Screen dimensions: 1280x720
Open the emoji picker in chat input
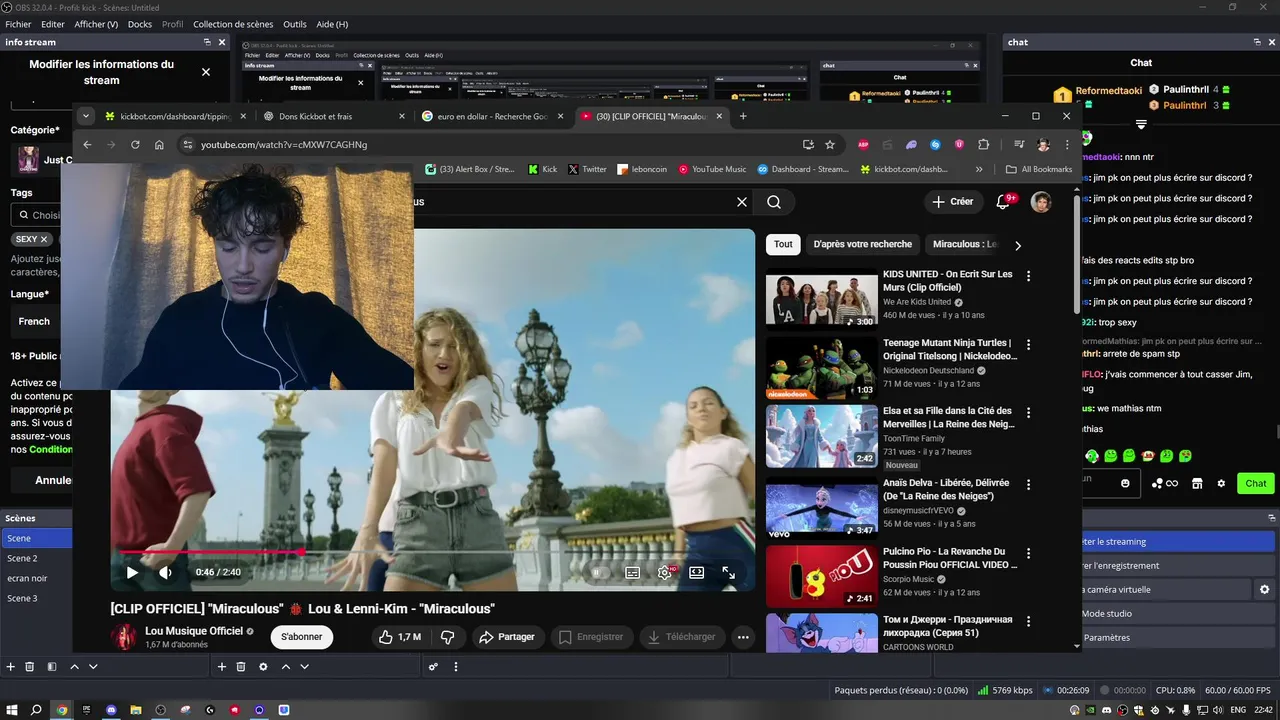[1125, 484]
